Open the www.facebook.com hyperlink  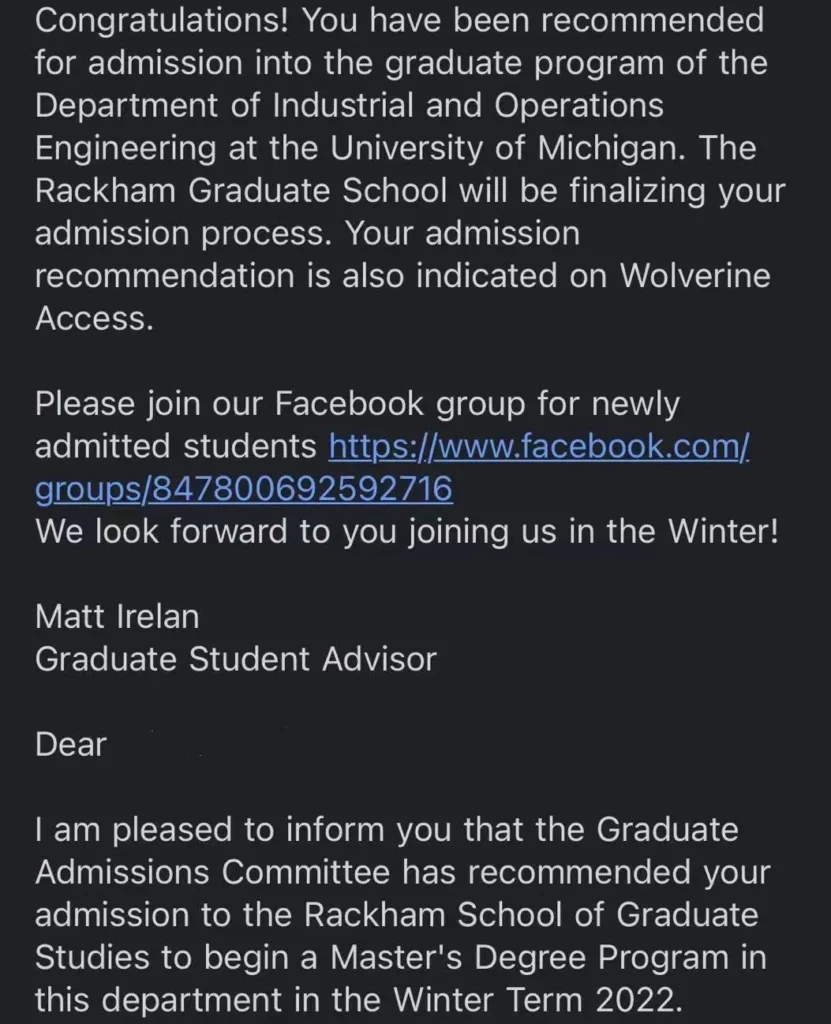[540, 445]
